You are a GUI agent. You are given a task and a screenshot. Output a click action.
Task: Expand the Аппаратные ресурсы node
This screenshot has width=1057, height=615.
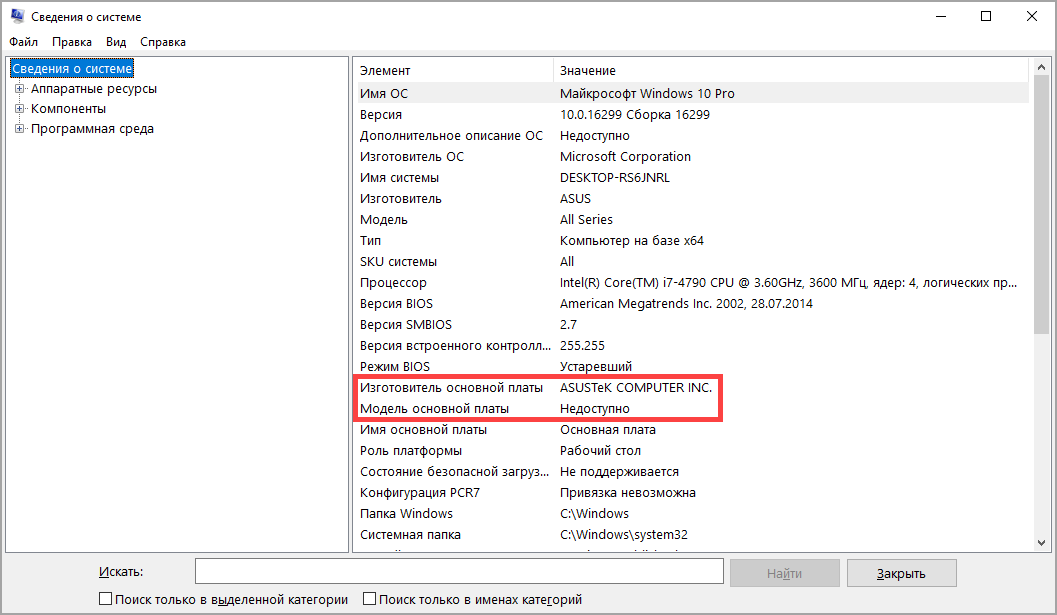[20, 89]
